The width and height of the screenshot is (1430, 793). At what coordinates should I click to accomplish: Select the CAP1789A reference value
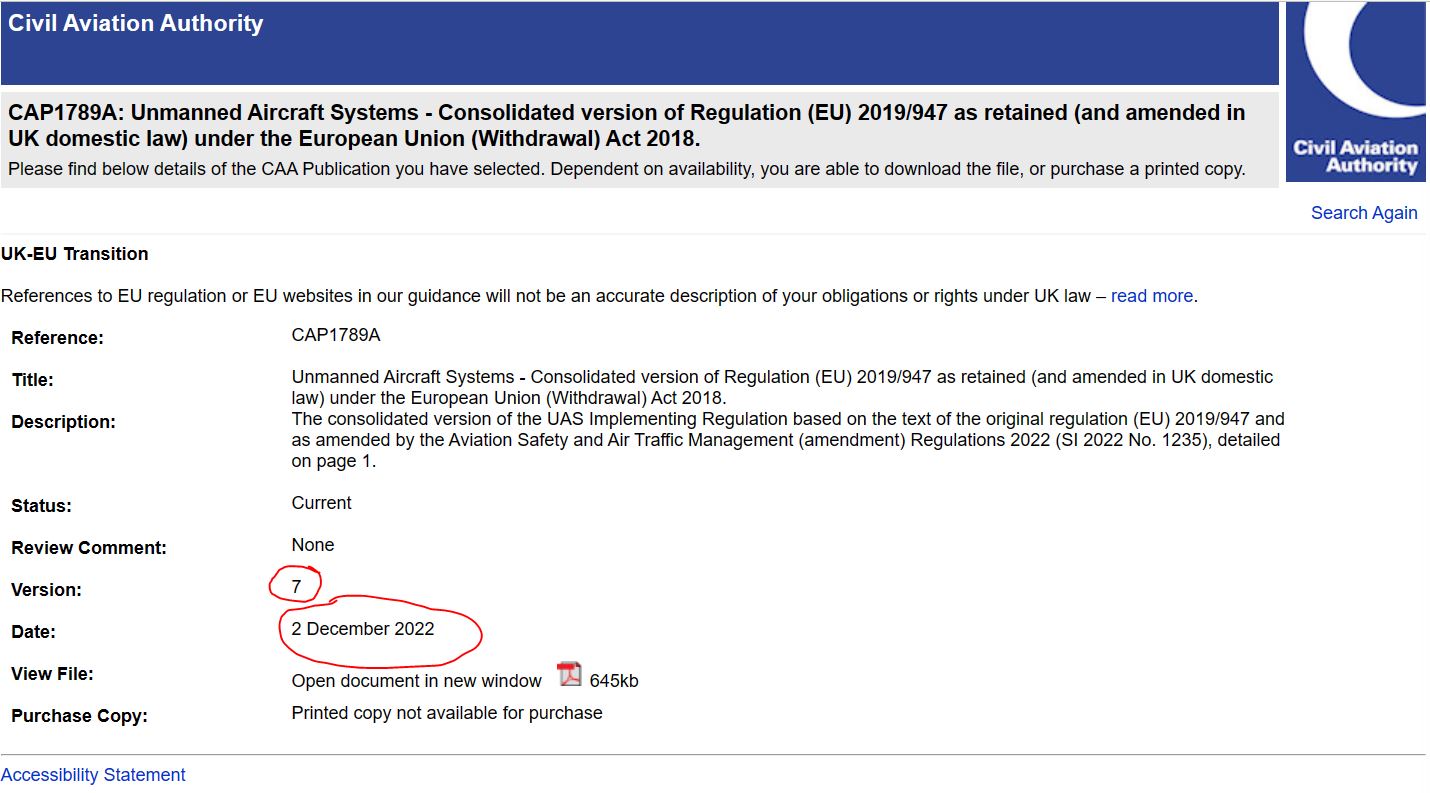pyautogui.click(x=336, y=335)
